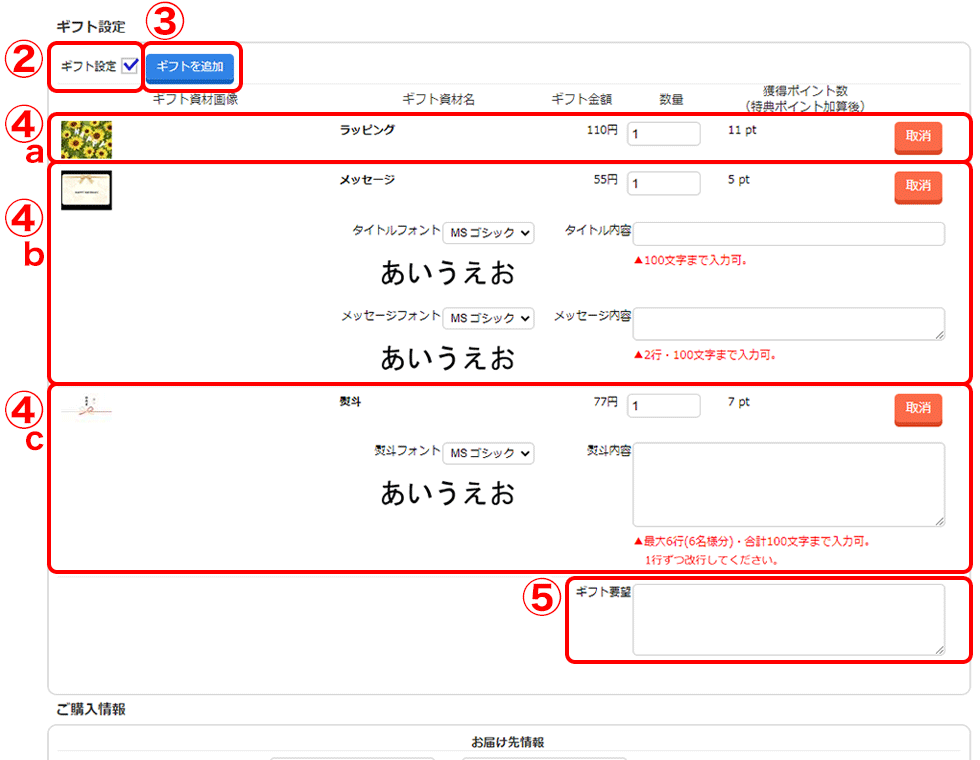The width and height of the screenshot is (980, 760).
Task: Cancel the ラッピング gift item
Action: click(x=917, y=138)
